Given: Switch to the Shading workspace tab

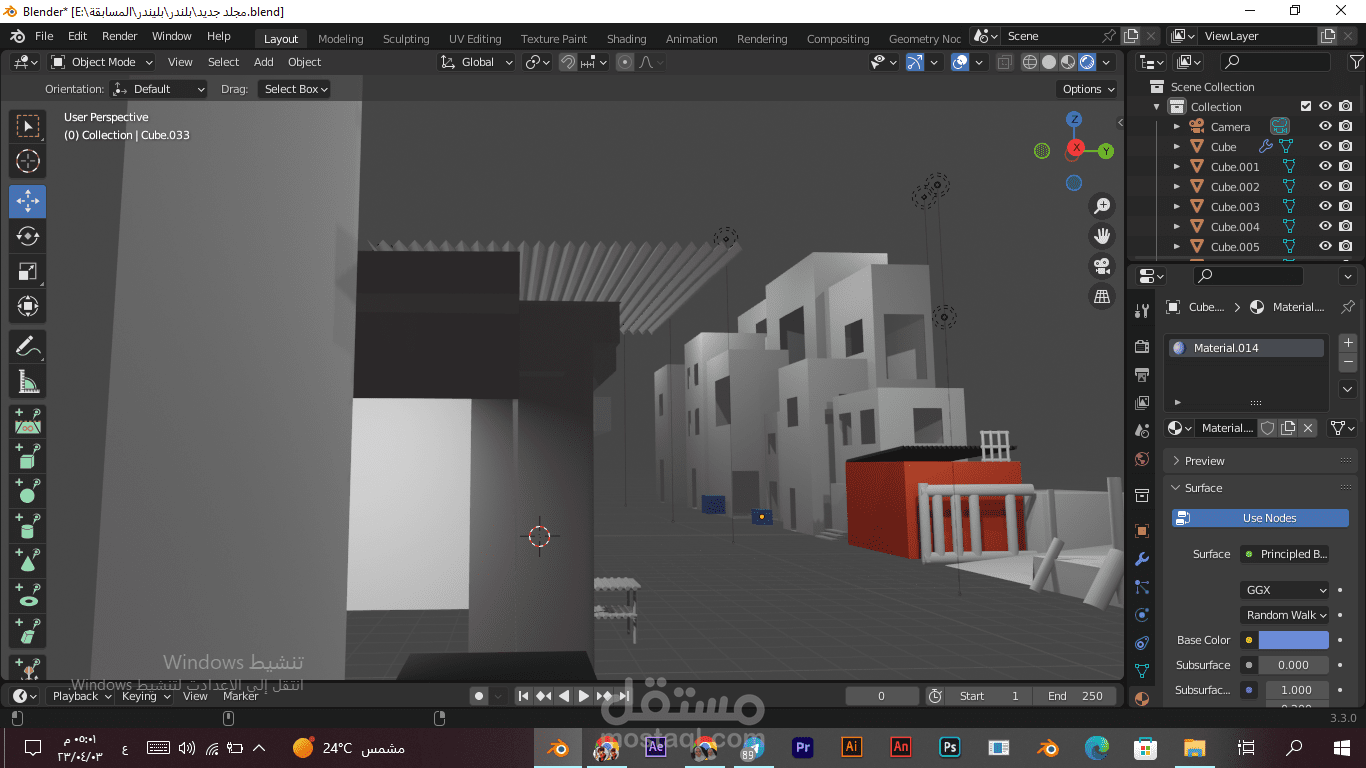Looking at the screenshot, I should 626,39.
